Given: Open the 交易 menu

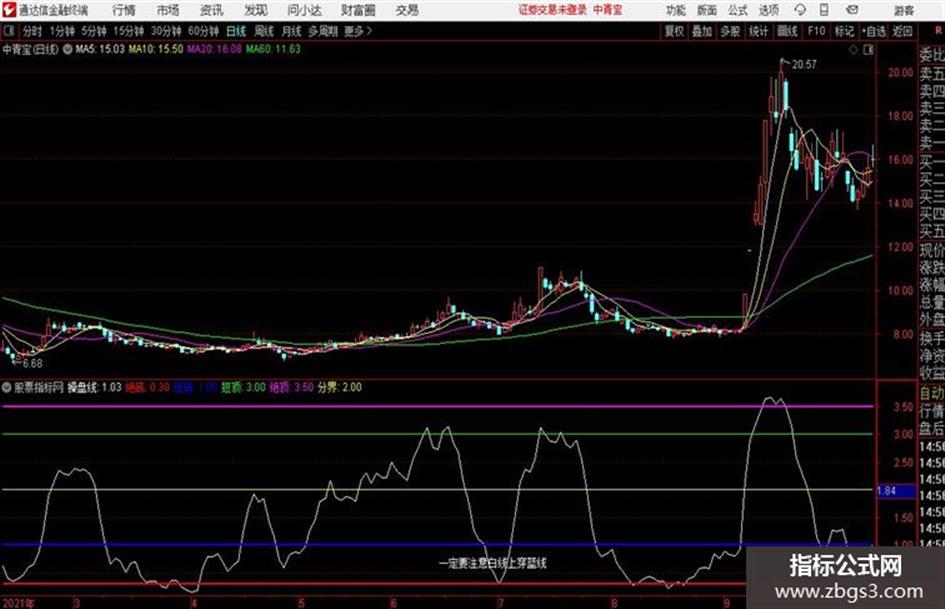Looking at the screenshot, I should pos(407,10).
